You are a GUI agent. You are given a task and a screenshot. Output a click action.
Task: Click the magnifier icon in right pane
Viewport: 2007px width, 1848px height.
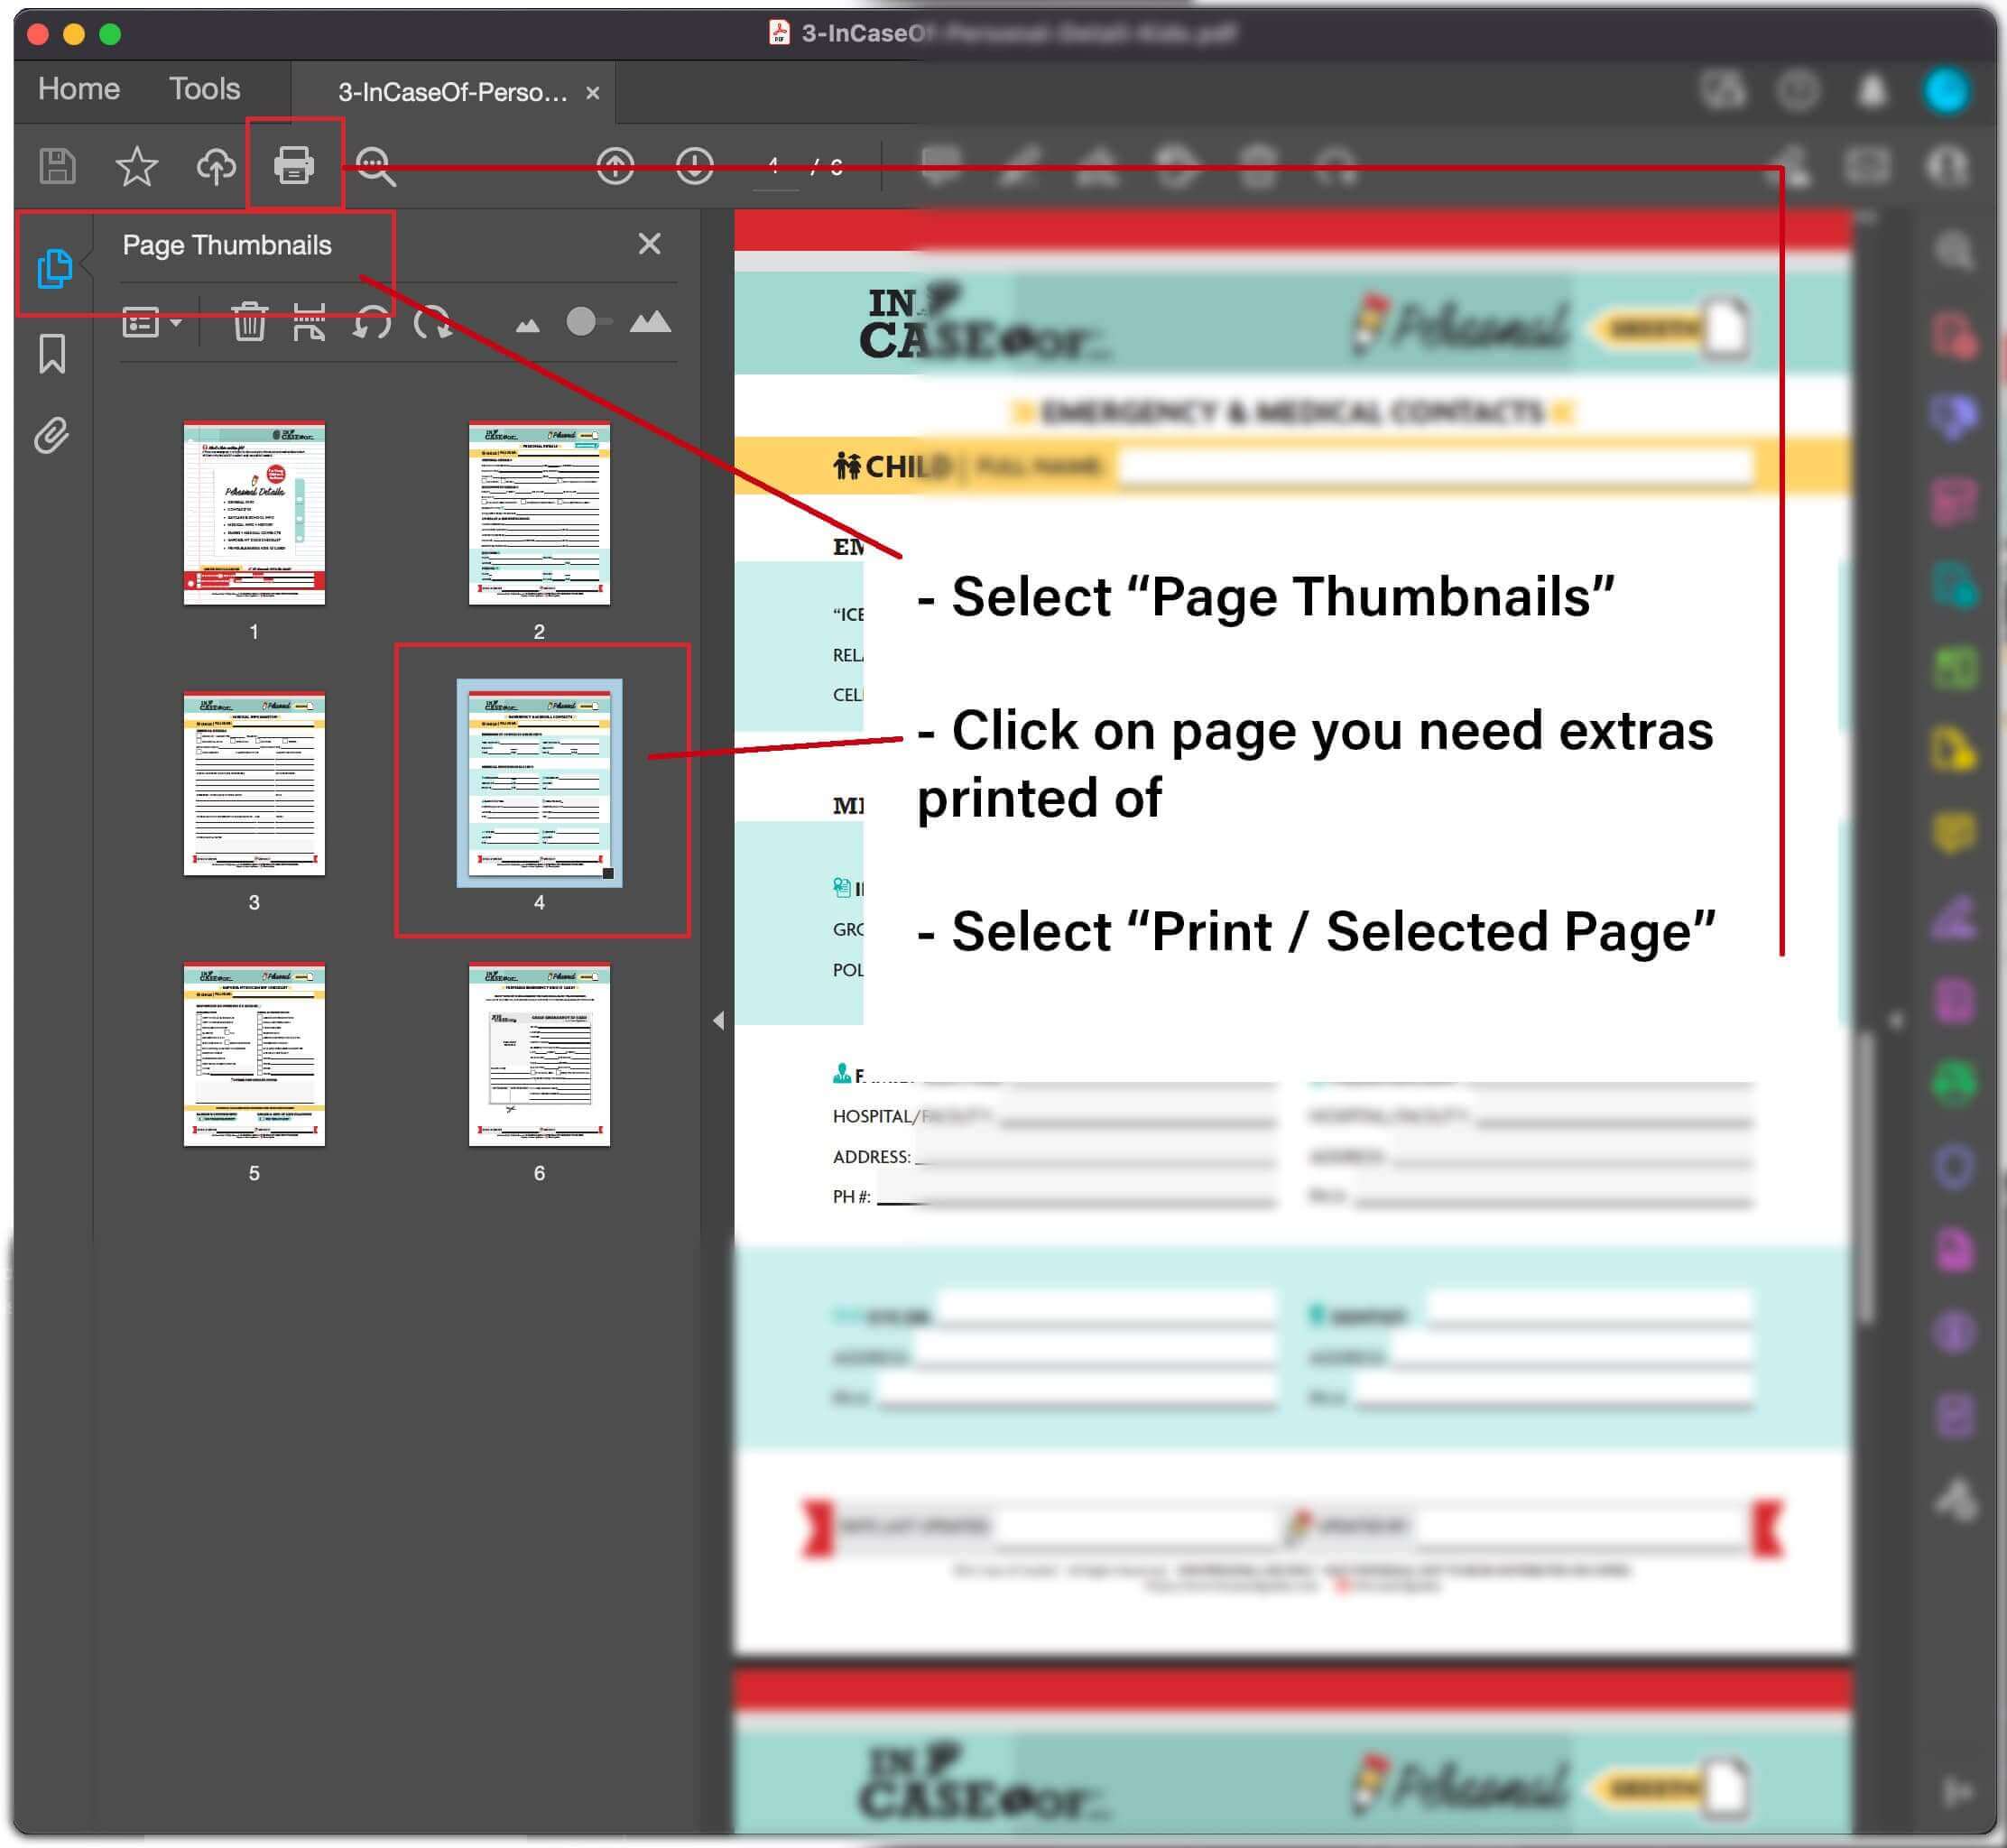[x=1953, y=249]
